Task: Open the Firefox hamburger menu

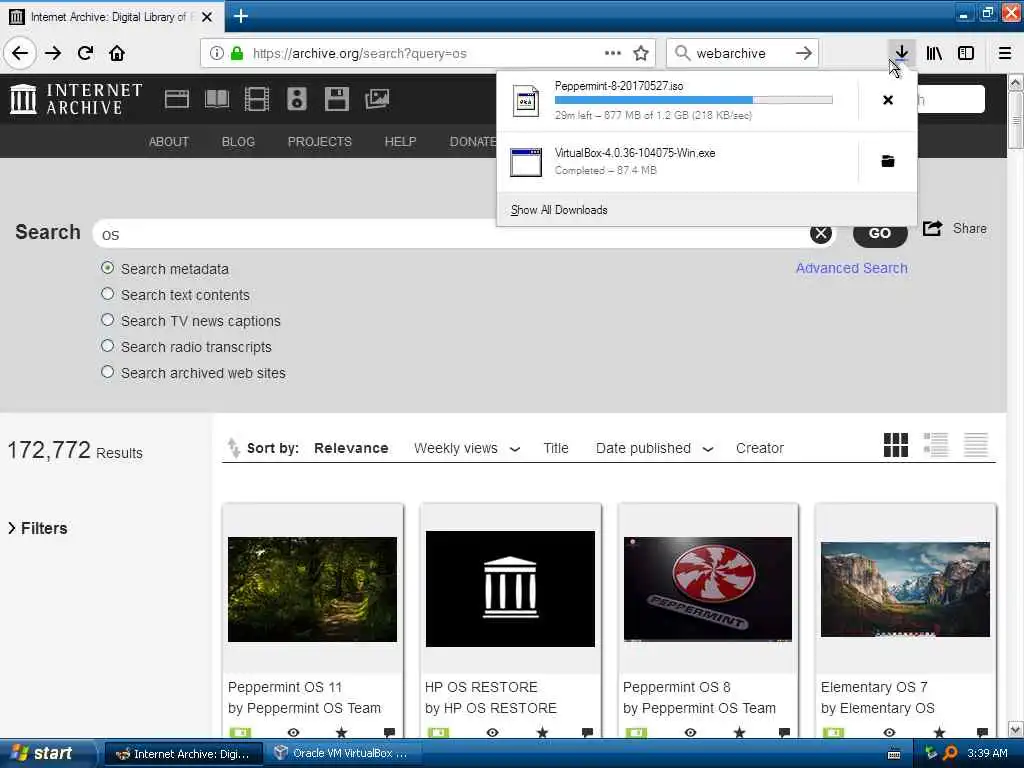Action: click(1005, 53)
